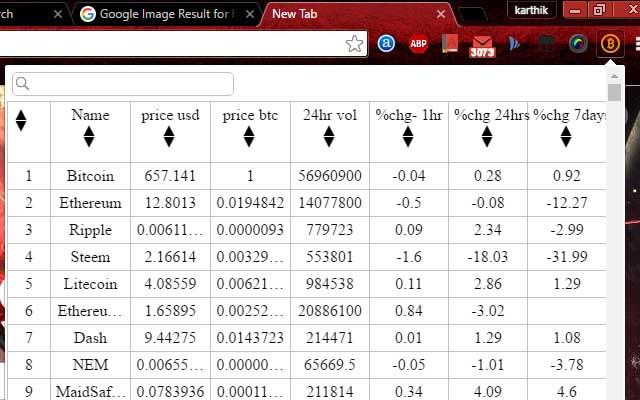
Task: Select the Bitcoin name cell
Action: (90, 176)
